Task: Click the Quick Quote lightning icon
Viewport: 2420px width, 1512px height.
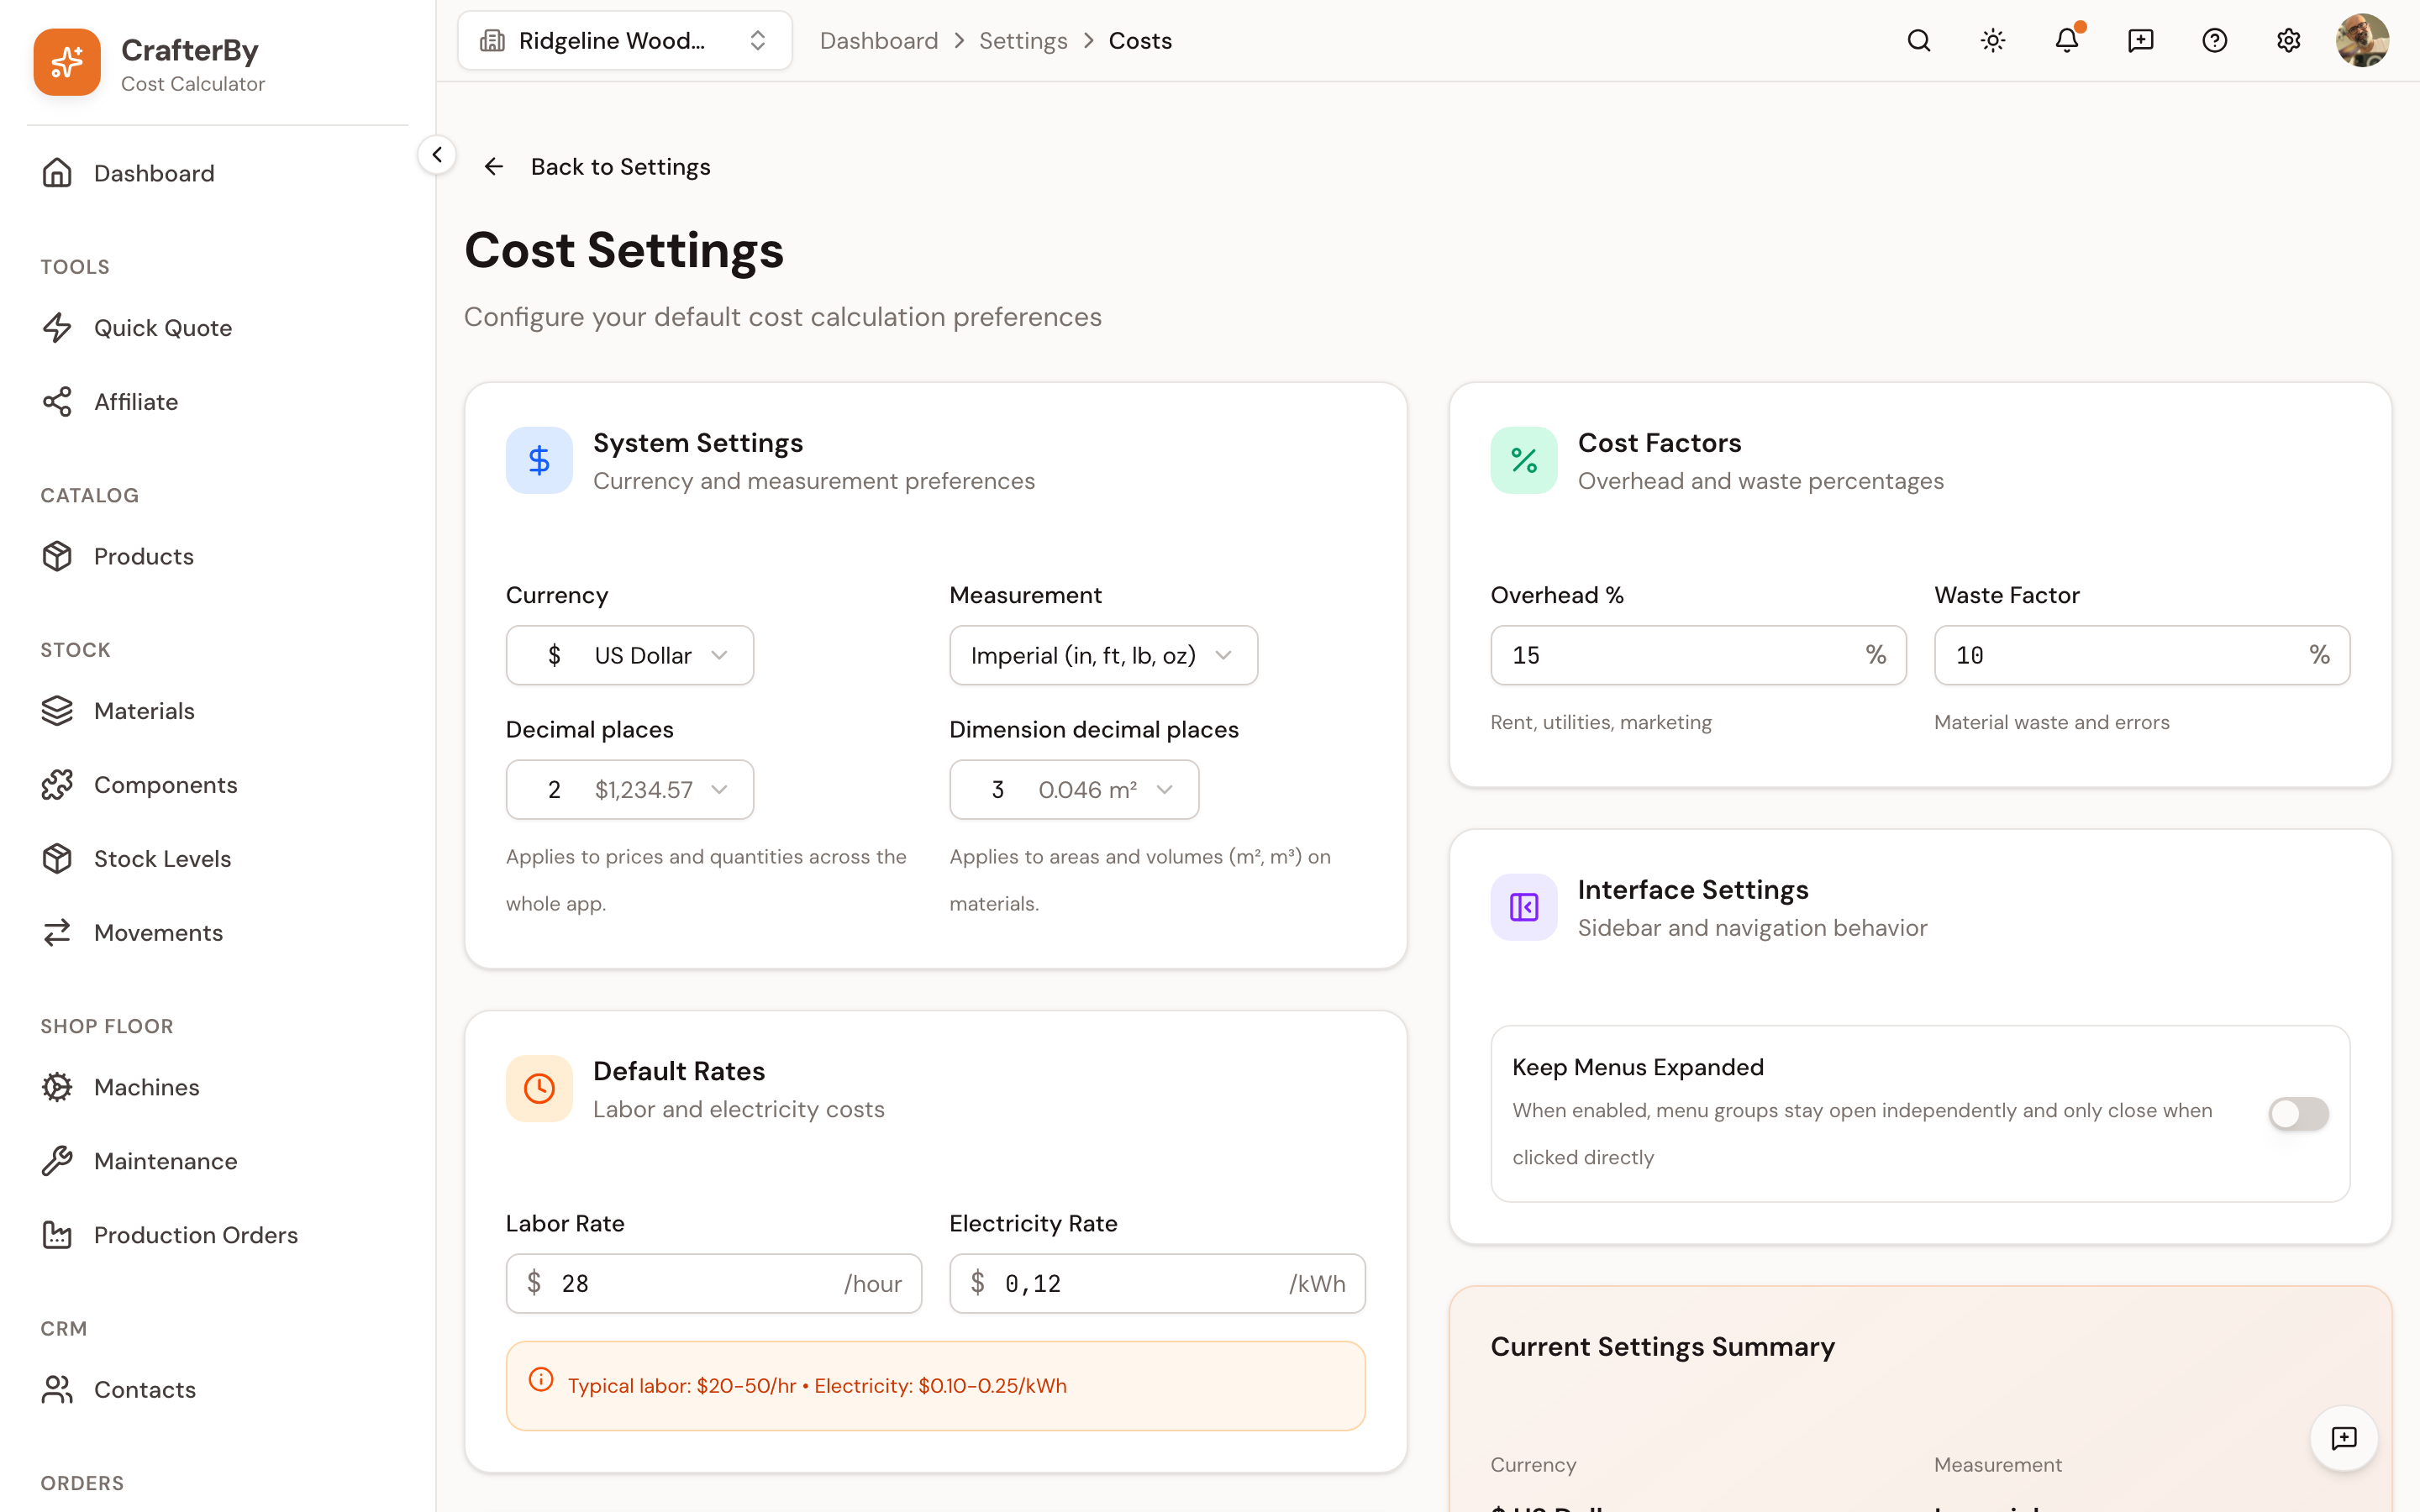Action: click(x=57, y=328)
